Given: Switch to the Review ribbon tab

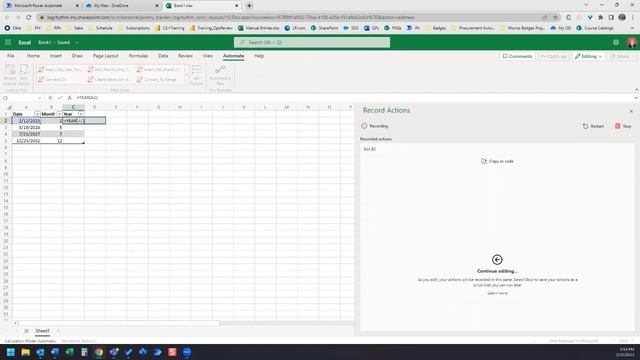Looking at the screenshot, I should (185, 56).
